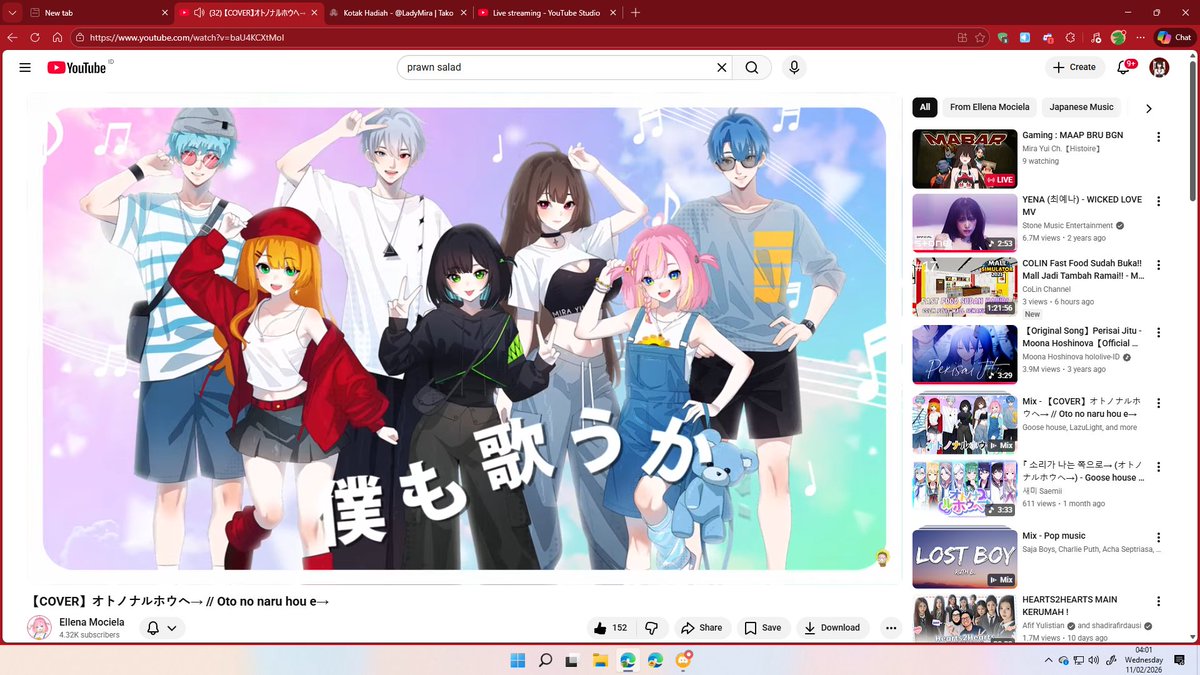Go to browser home page
Image resolution: width=1200 pixels, height=675 pixels.
(57, 37)
